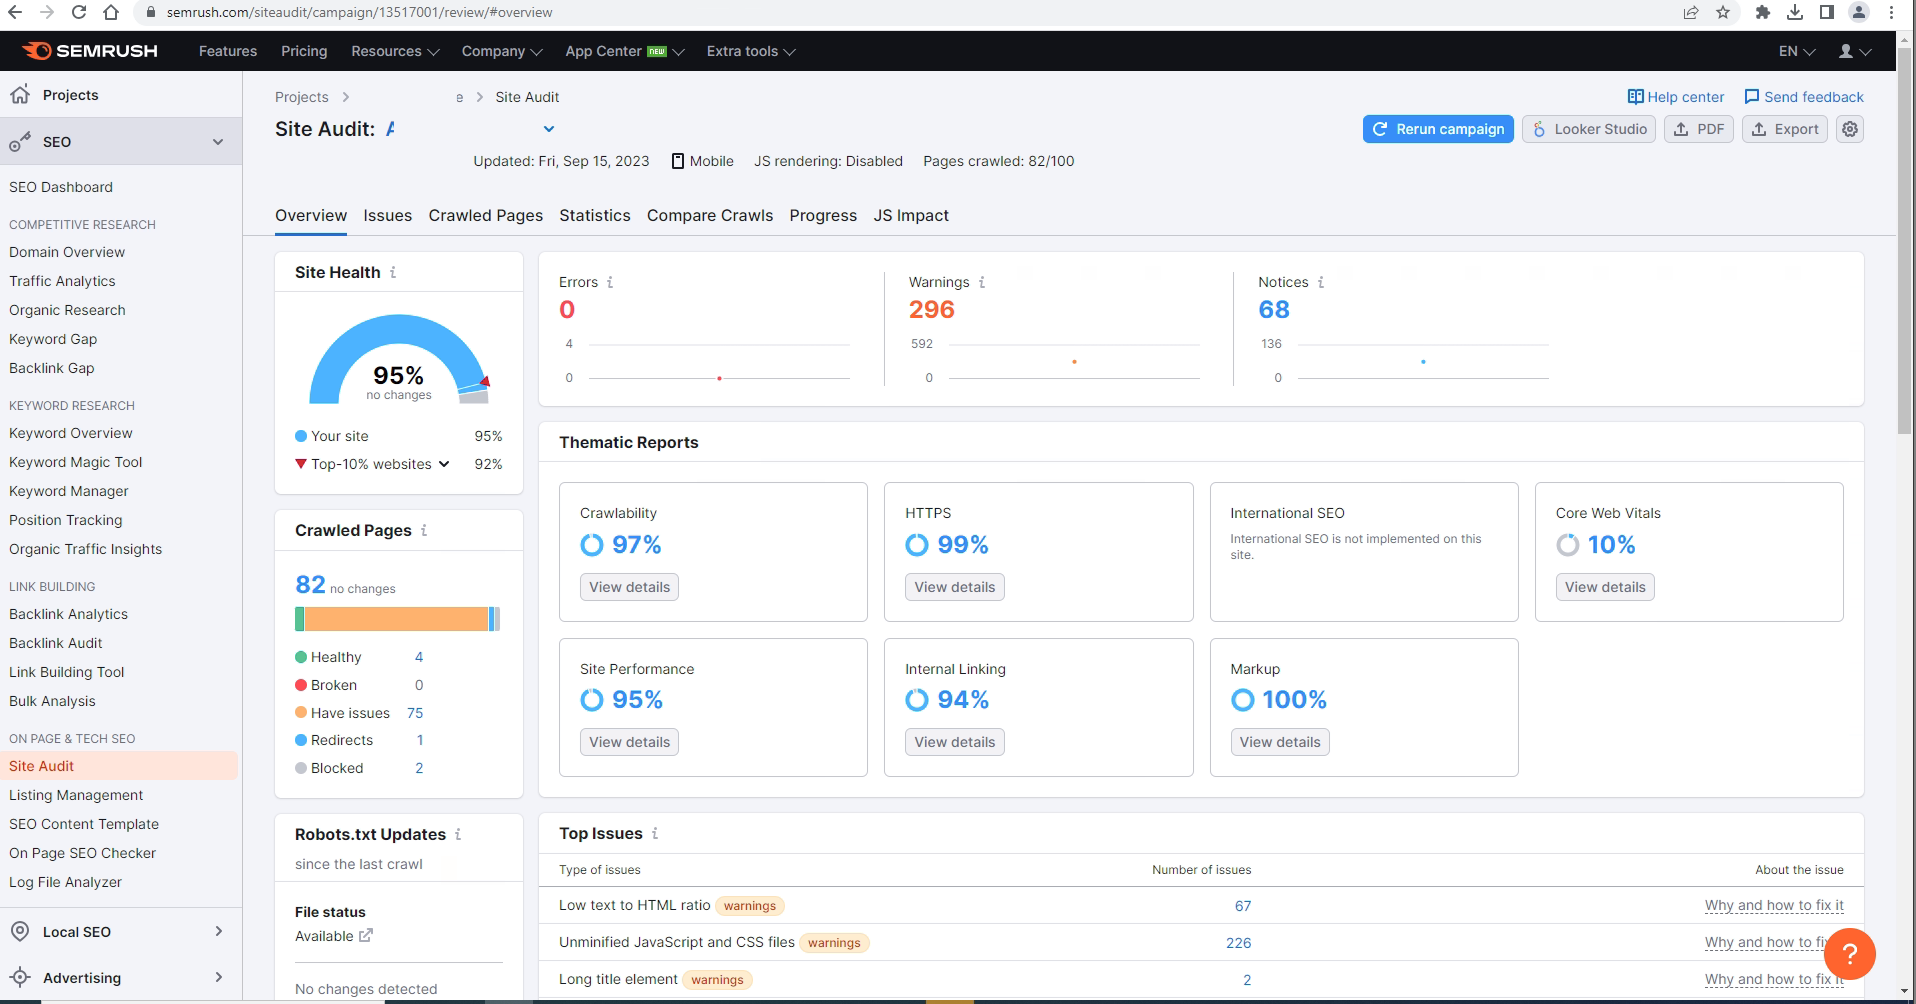Open the settings gear icon
Viewport: 1916px width, 1004px height.
coord(1850,129)
